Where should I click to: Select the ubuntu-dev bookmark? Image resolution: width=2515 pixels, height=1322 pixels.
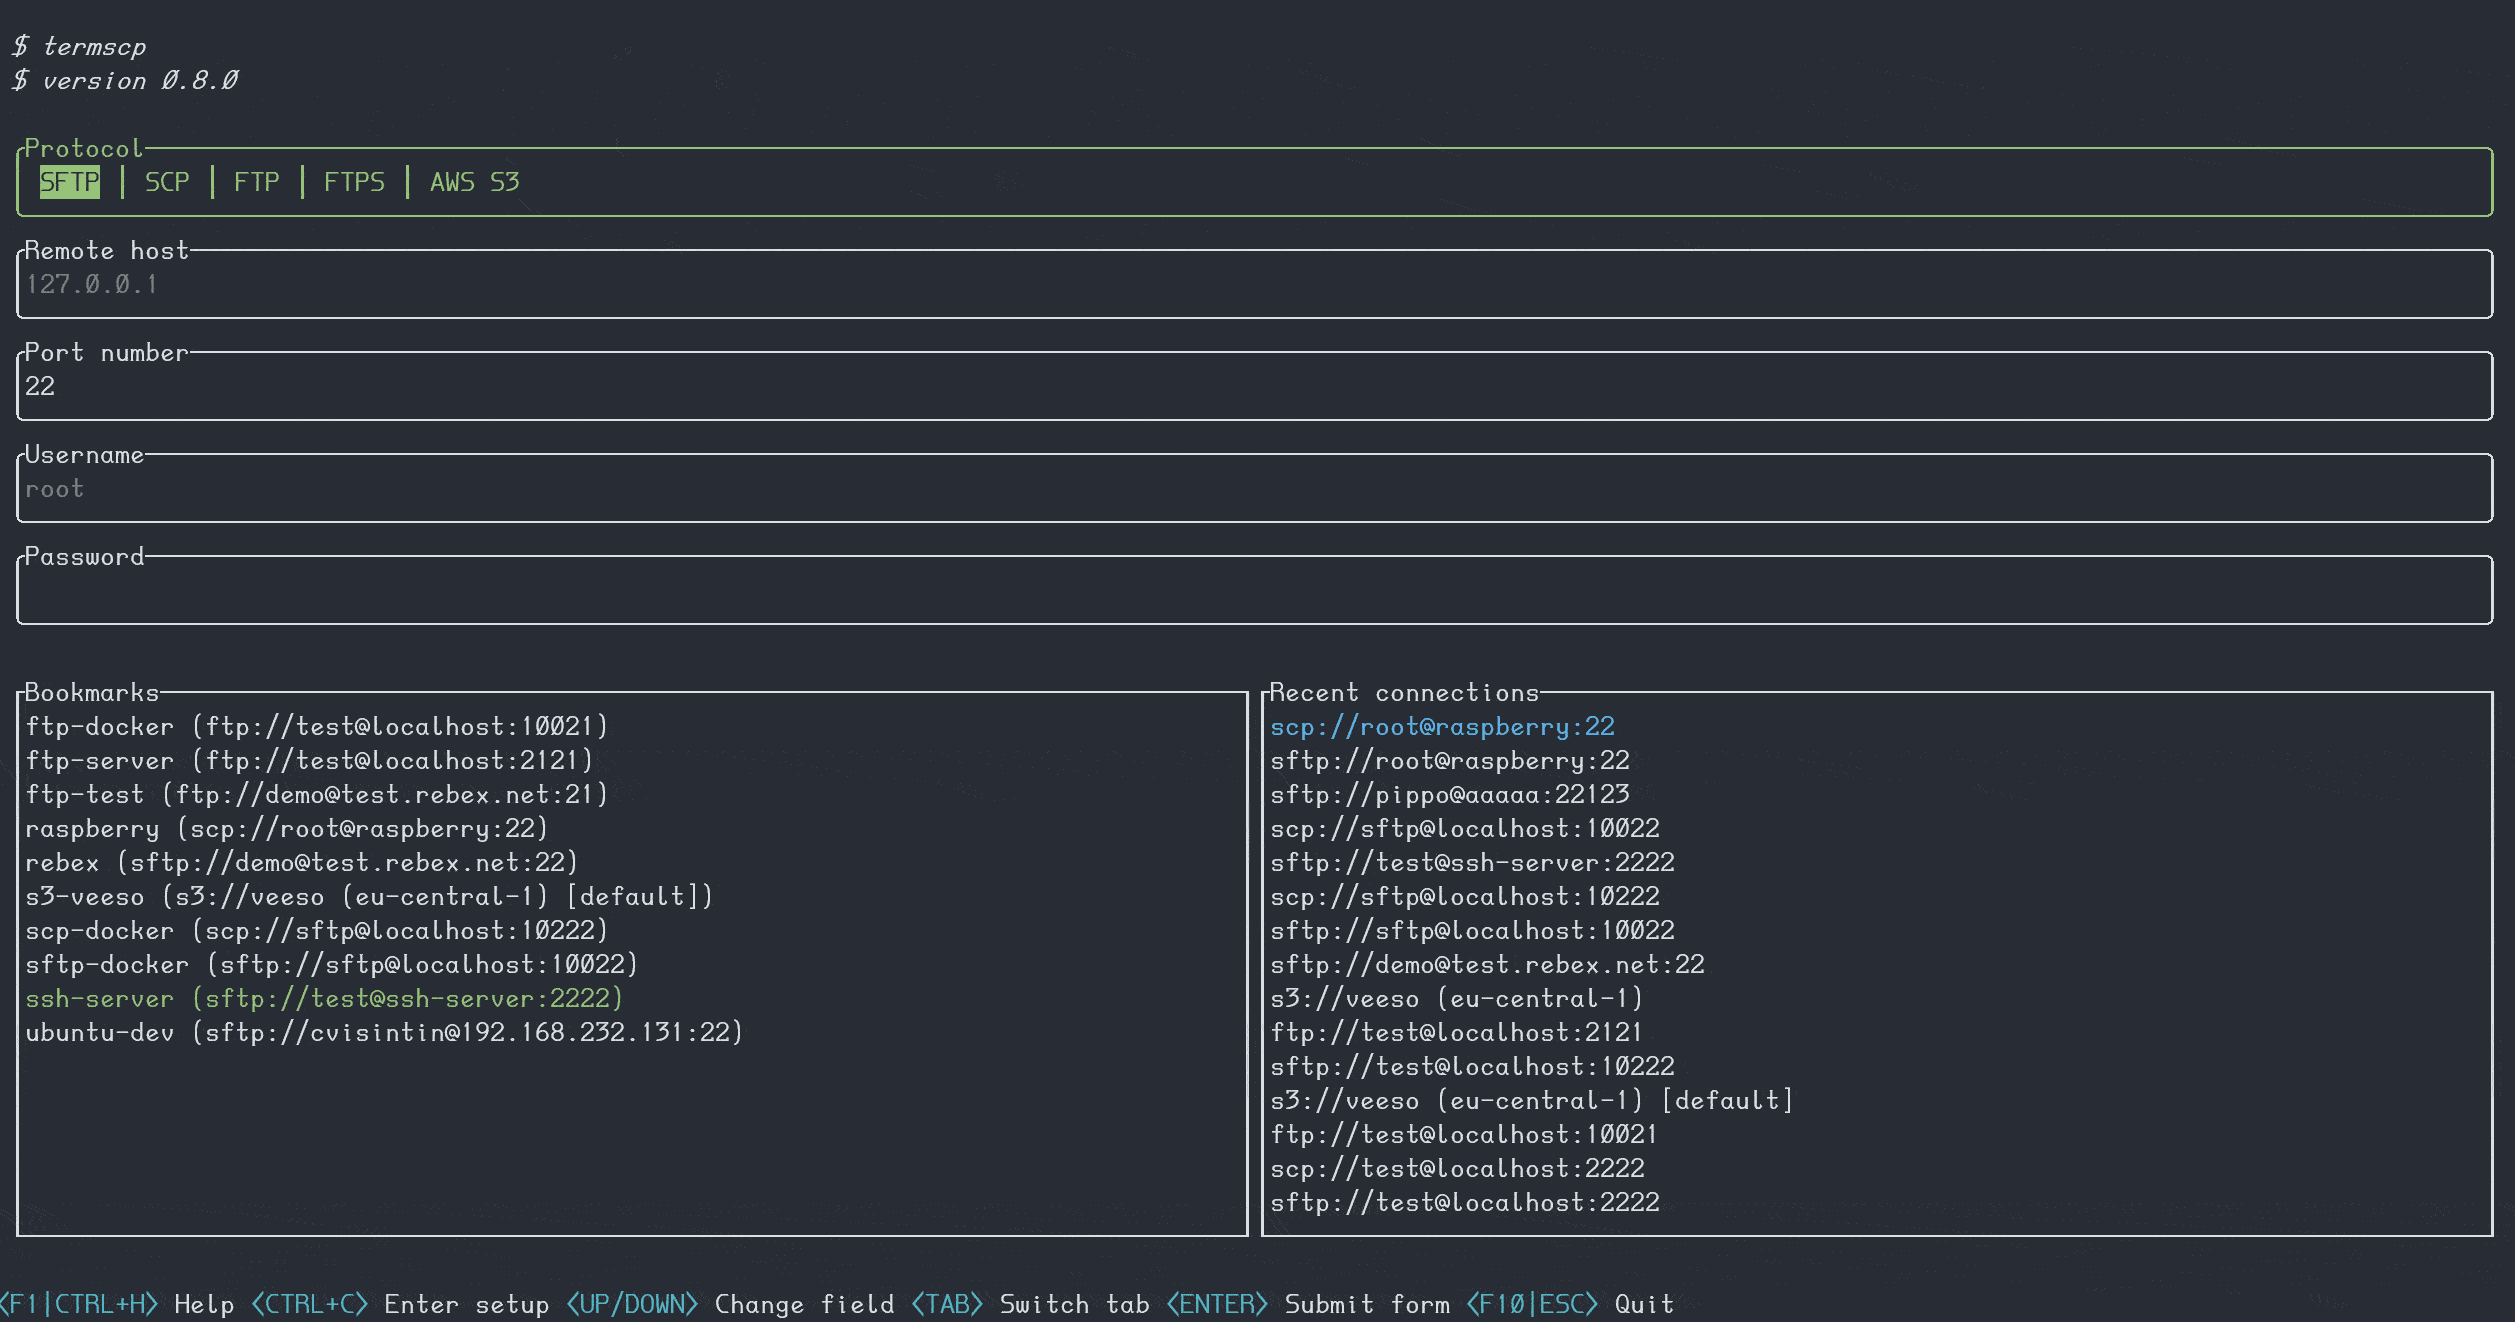[384, 1032]
